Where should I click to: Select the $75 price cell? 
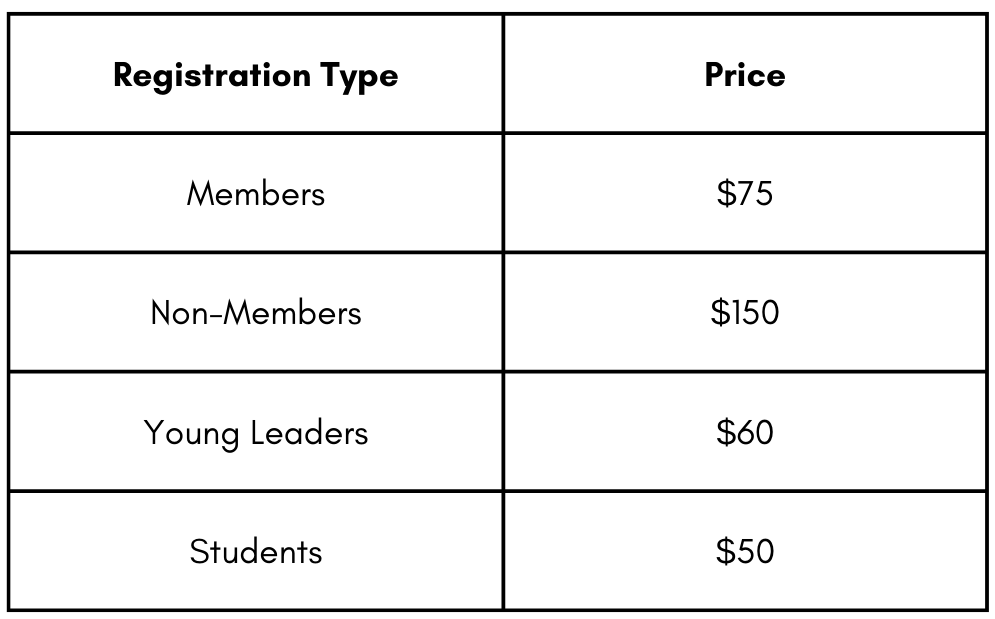[x=745, y=193]
